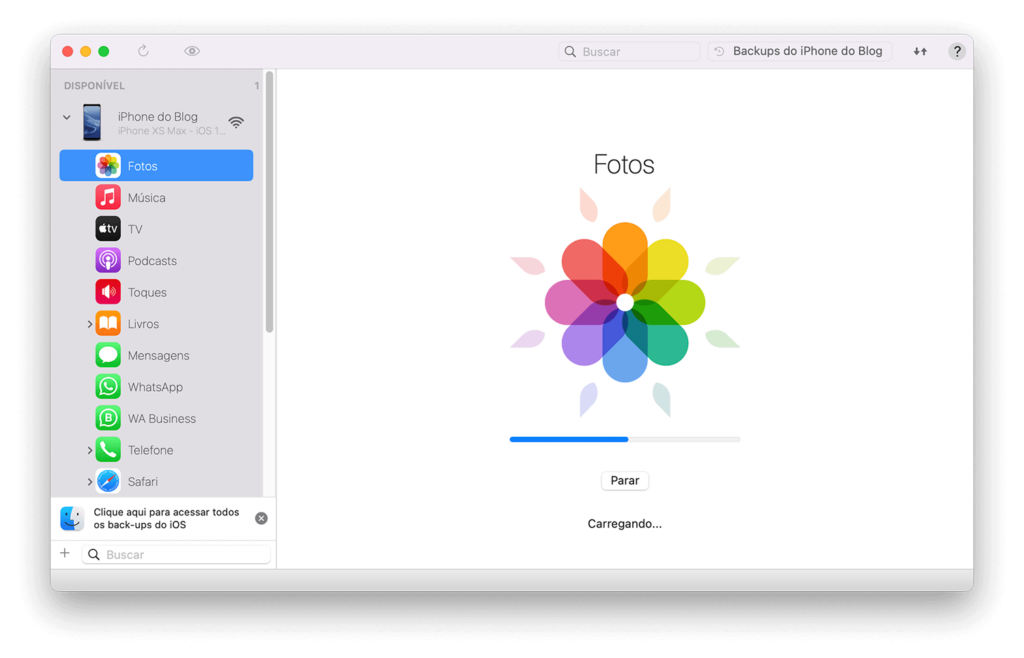Image resolution: width=1024 pixels, height=658 pixels.
Task: Expand the Safari tree item
Action: click(90, 482)
